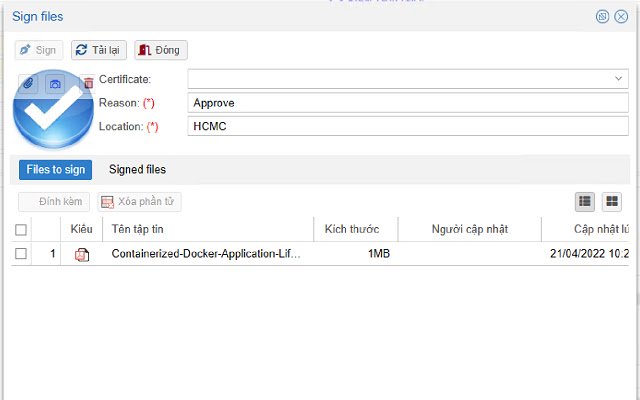Click Xóa phần tử remove button
Image resolution: width=640 pixels, height=400 pixels.
pos(139,202)
